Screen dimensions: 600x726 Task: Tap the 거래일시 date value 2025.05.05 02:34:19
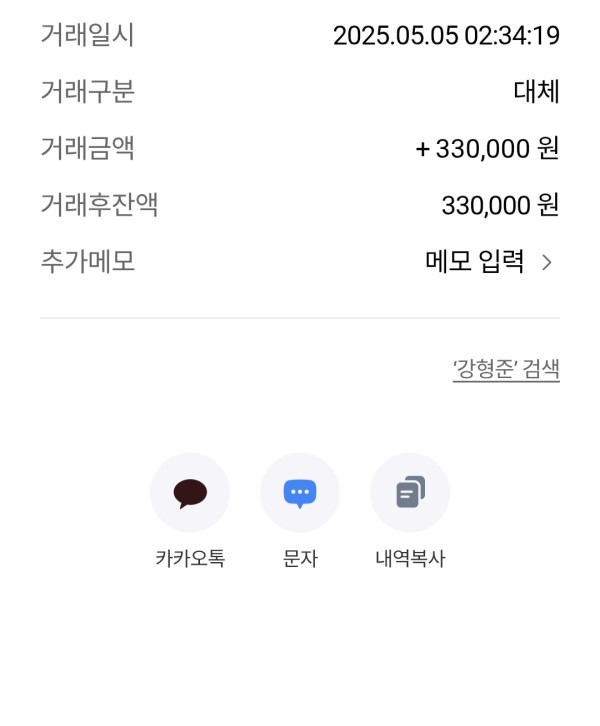[446, 36]
